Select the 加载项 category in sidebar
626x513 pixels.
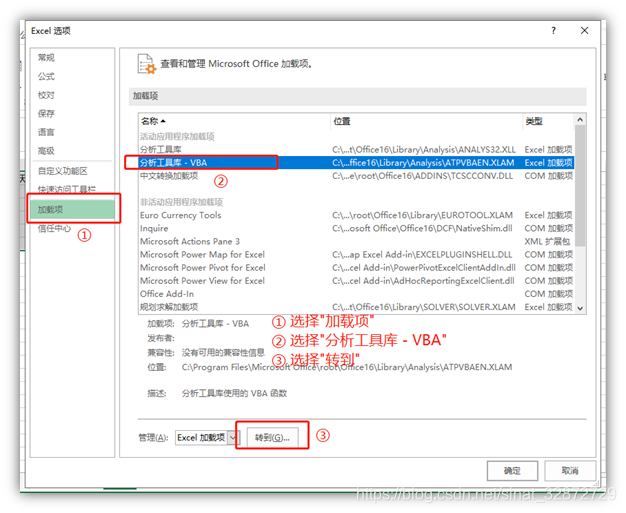click(72, 209)
